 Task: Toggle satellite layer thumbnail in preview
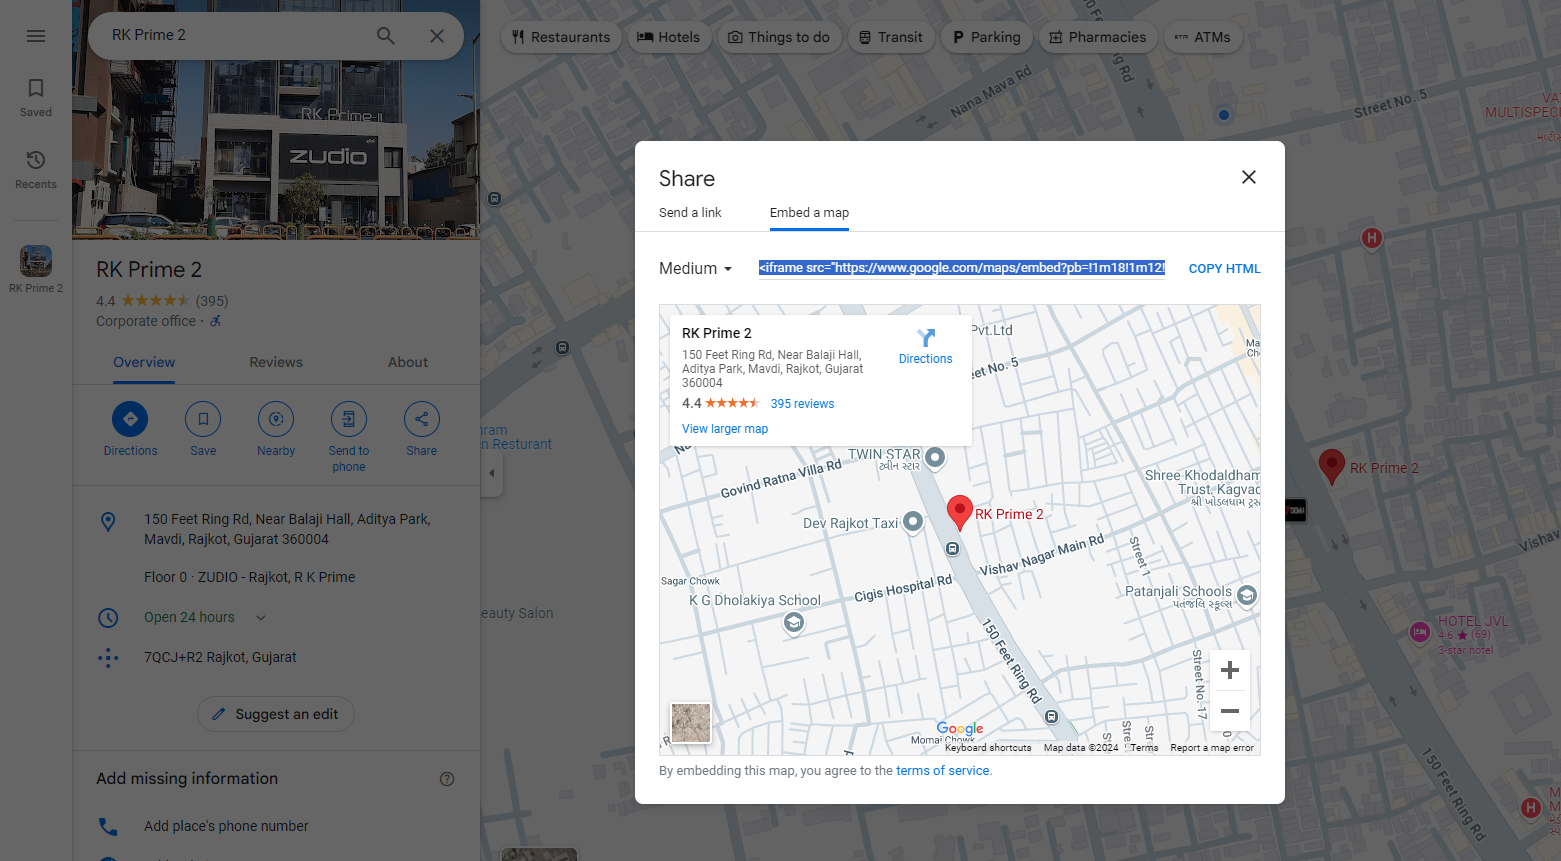tap(690, 722)
